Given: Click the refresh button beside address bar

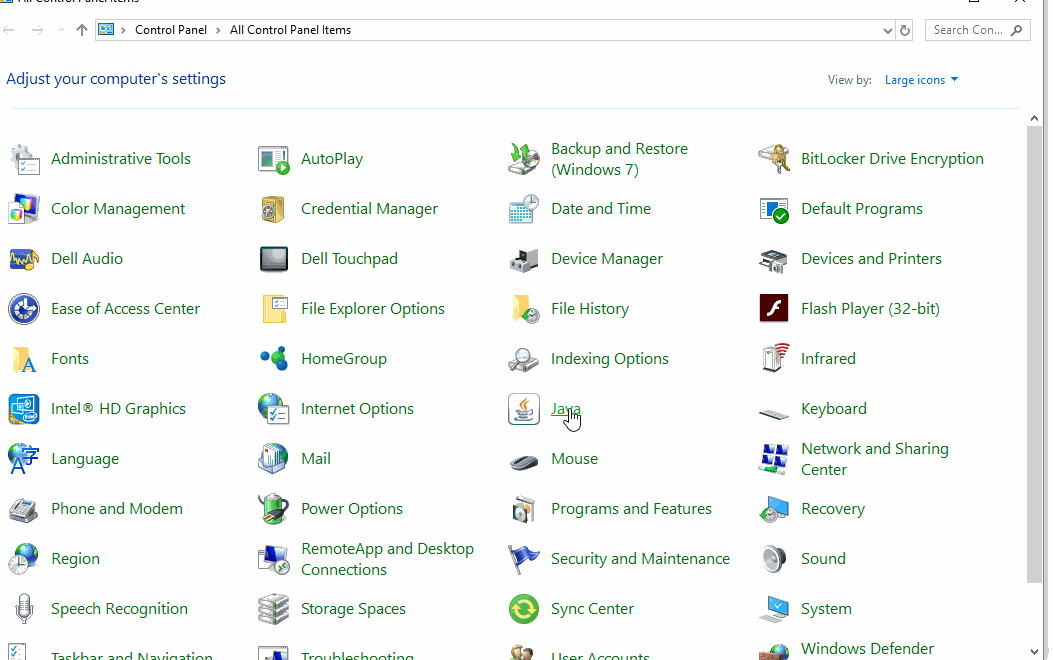Looking at the screenshot, I should 905,31.
